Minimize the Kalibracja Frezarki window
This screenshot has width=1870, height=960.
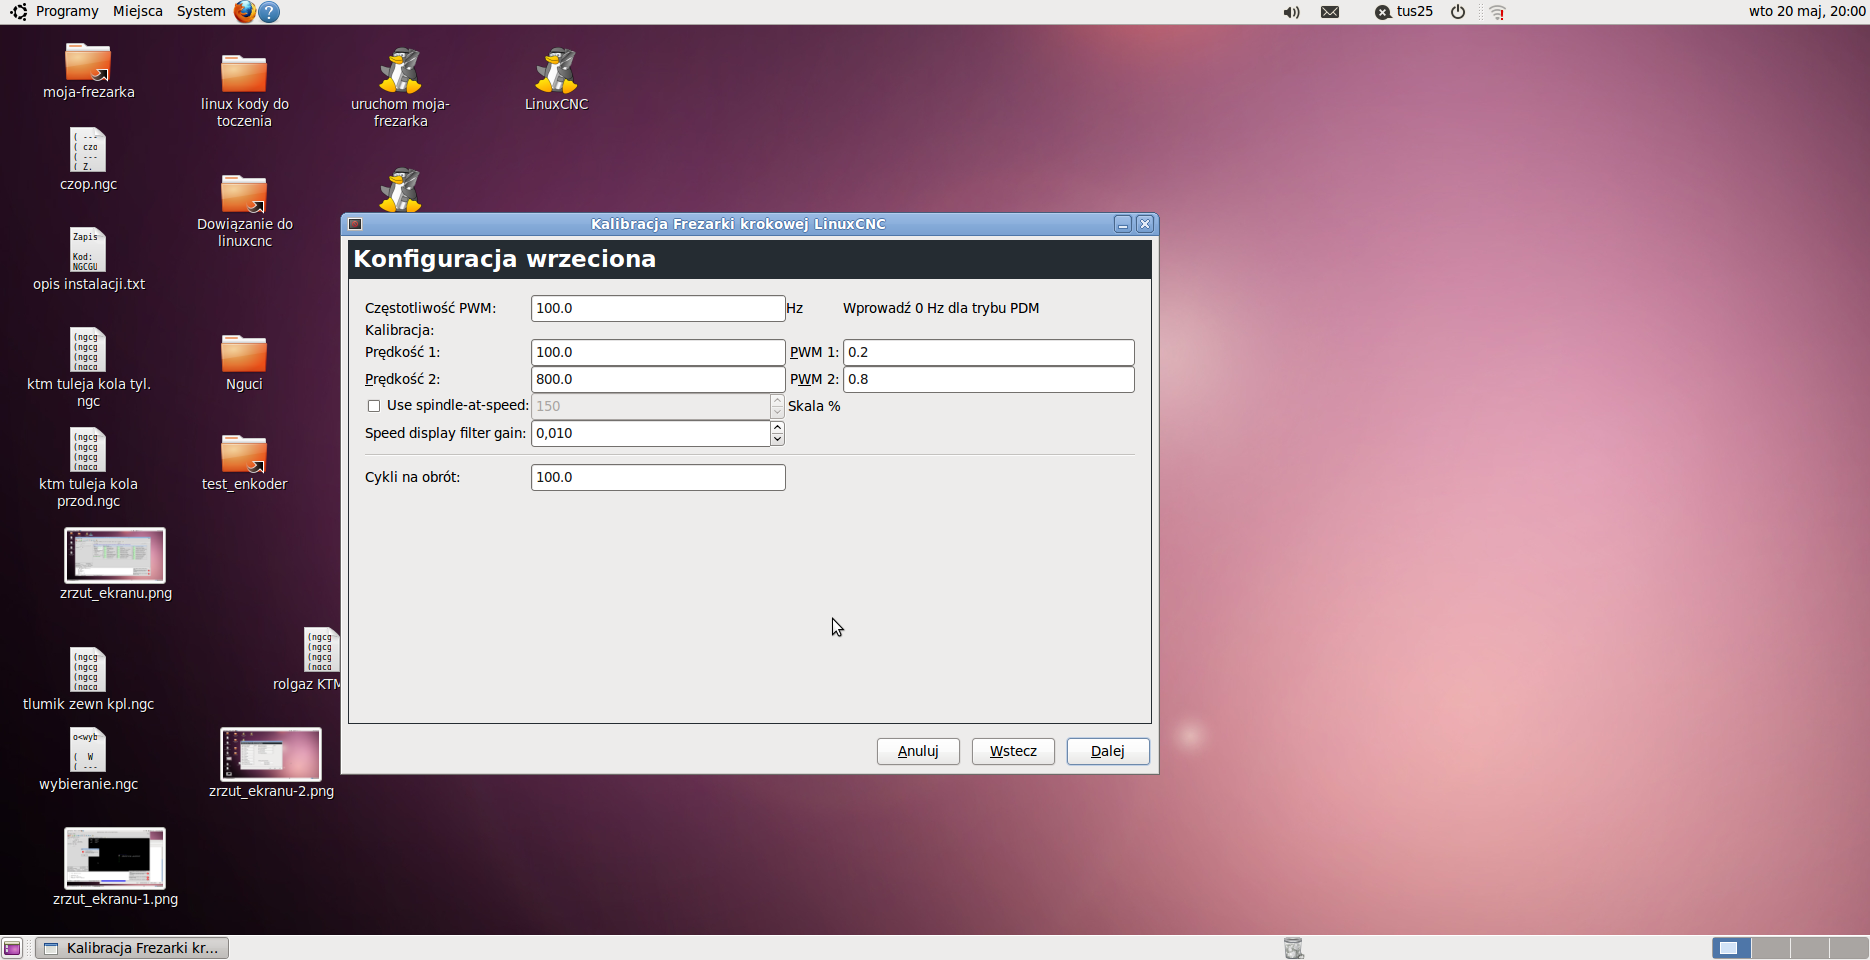(x=1123, y=224)
